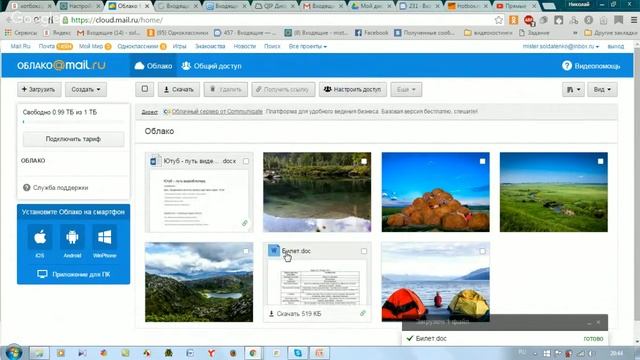Click the link icon on Билет.doc tile
This screenshot has height=360, width=640.
362,313
